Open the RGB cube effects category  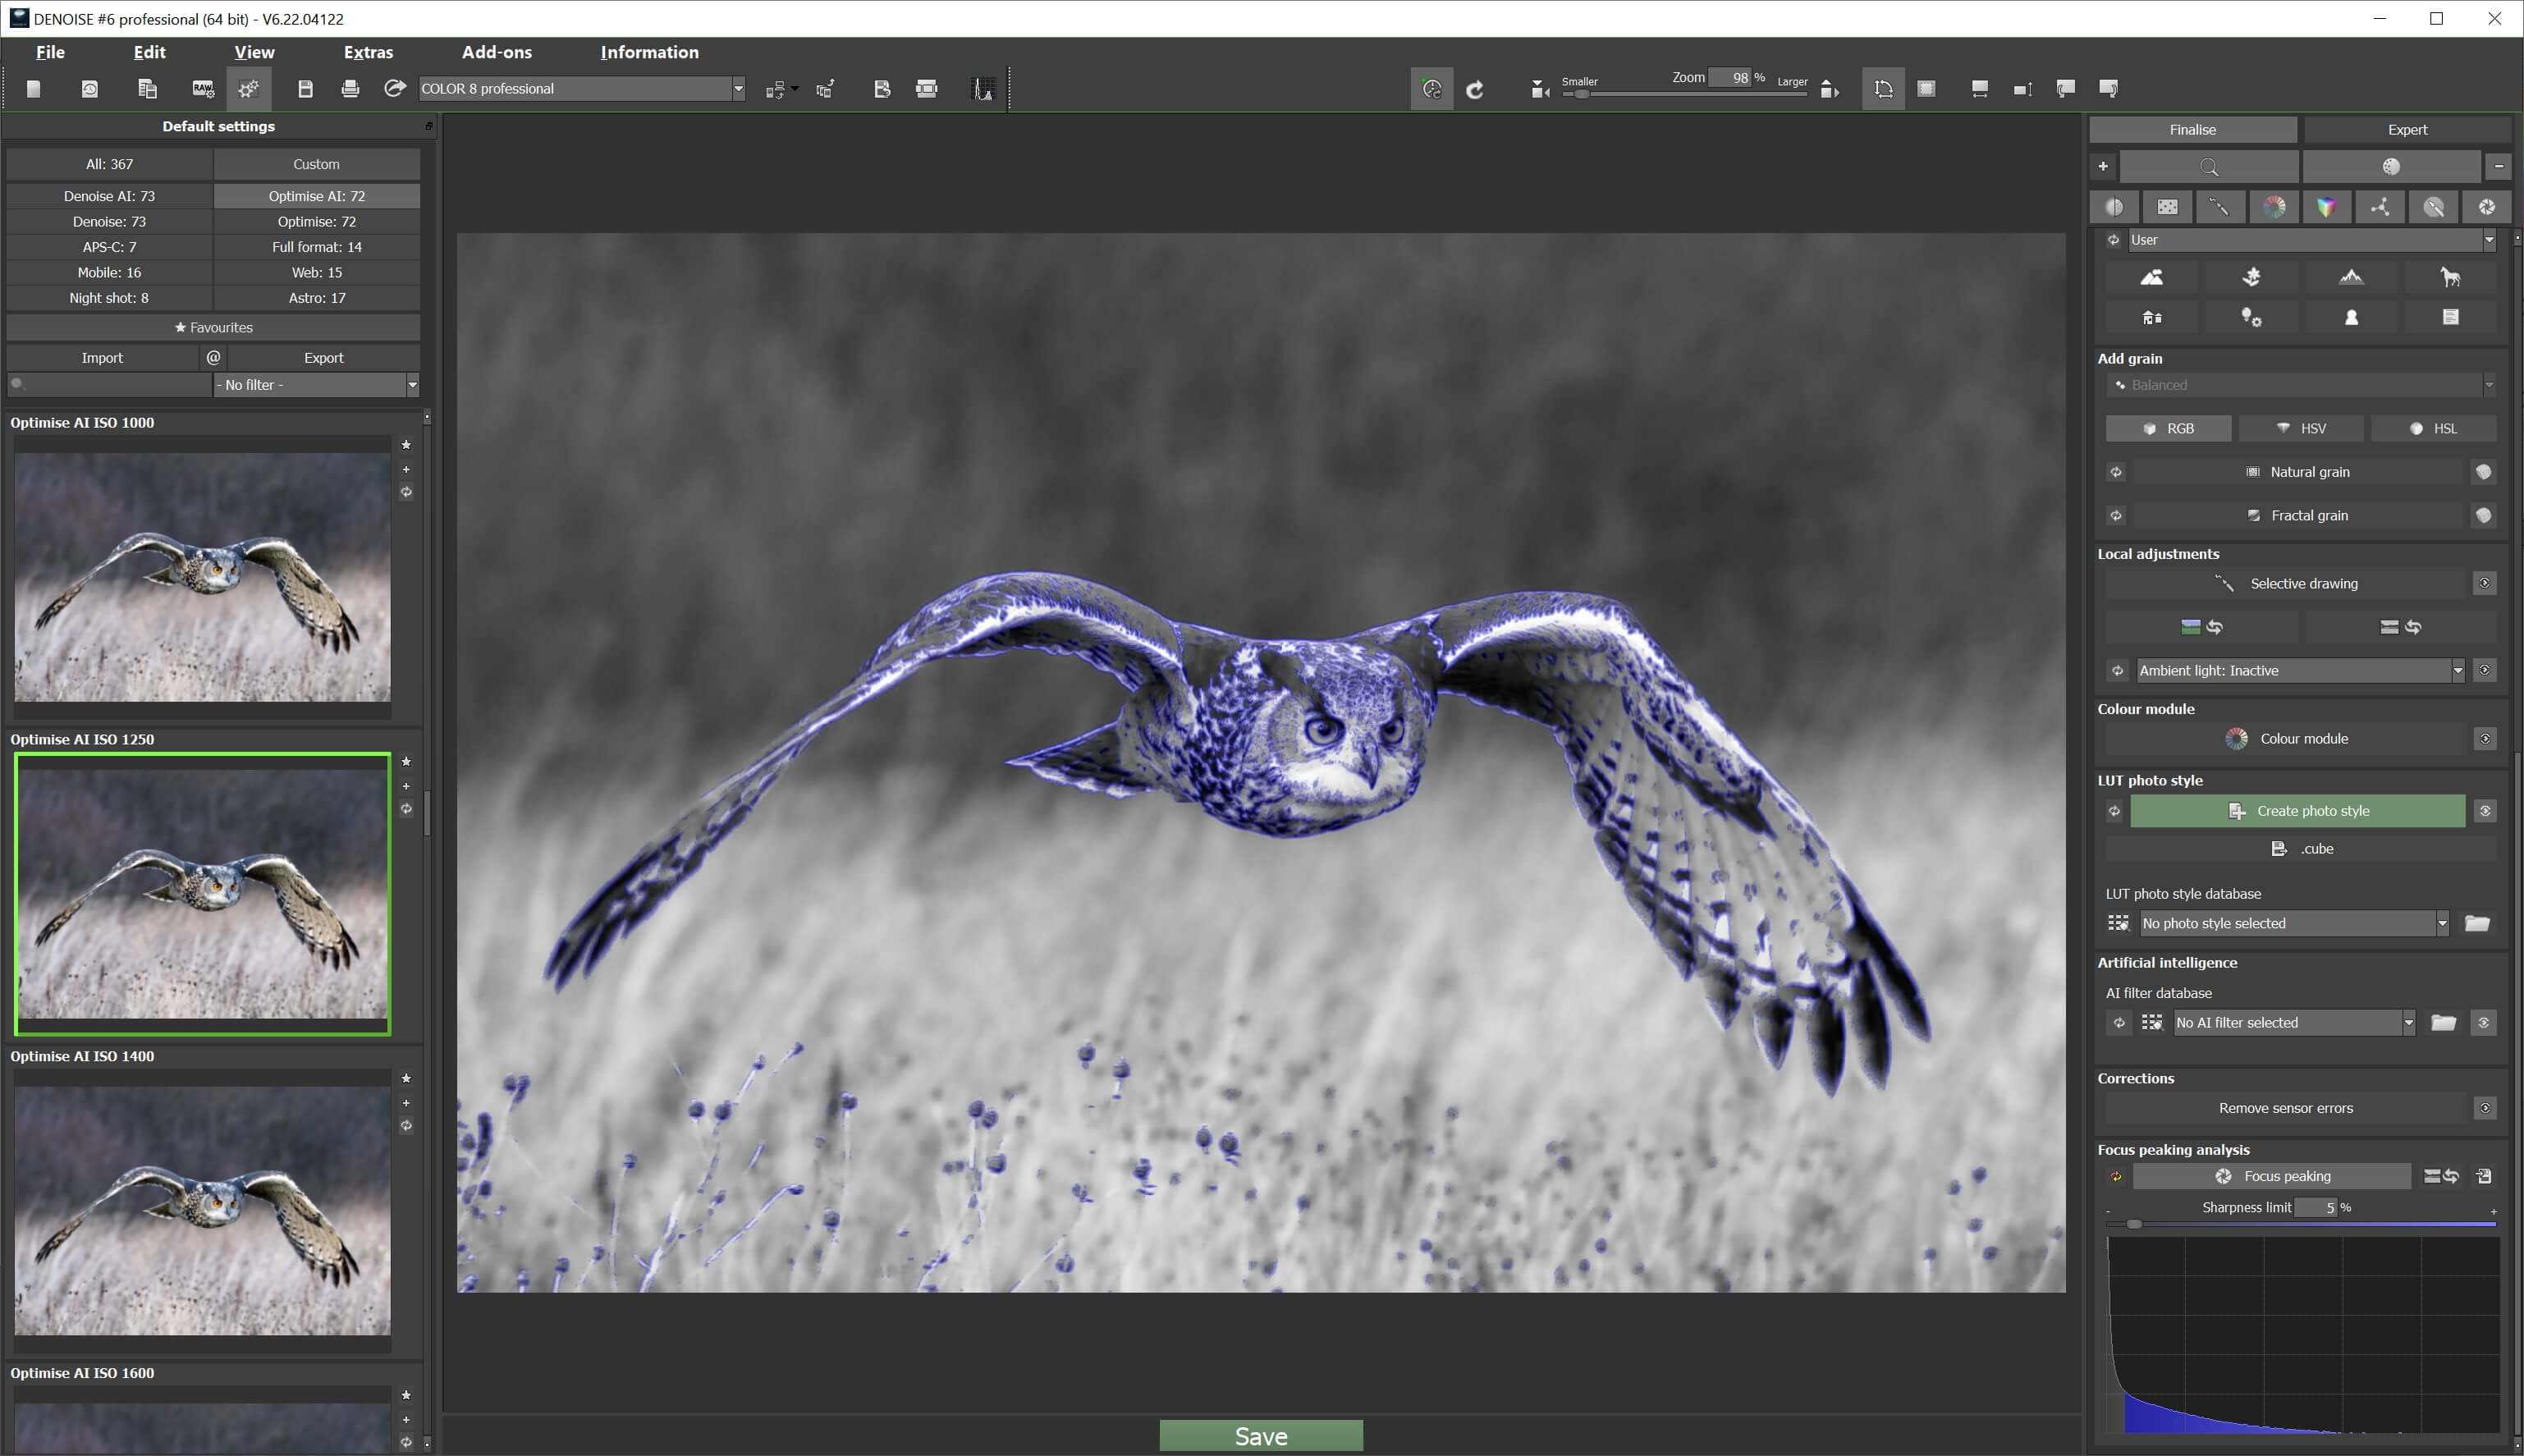click(2327, 207)
